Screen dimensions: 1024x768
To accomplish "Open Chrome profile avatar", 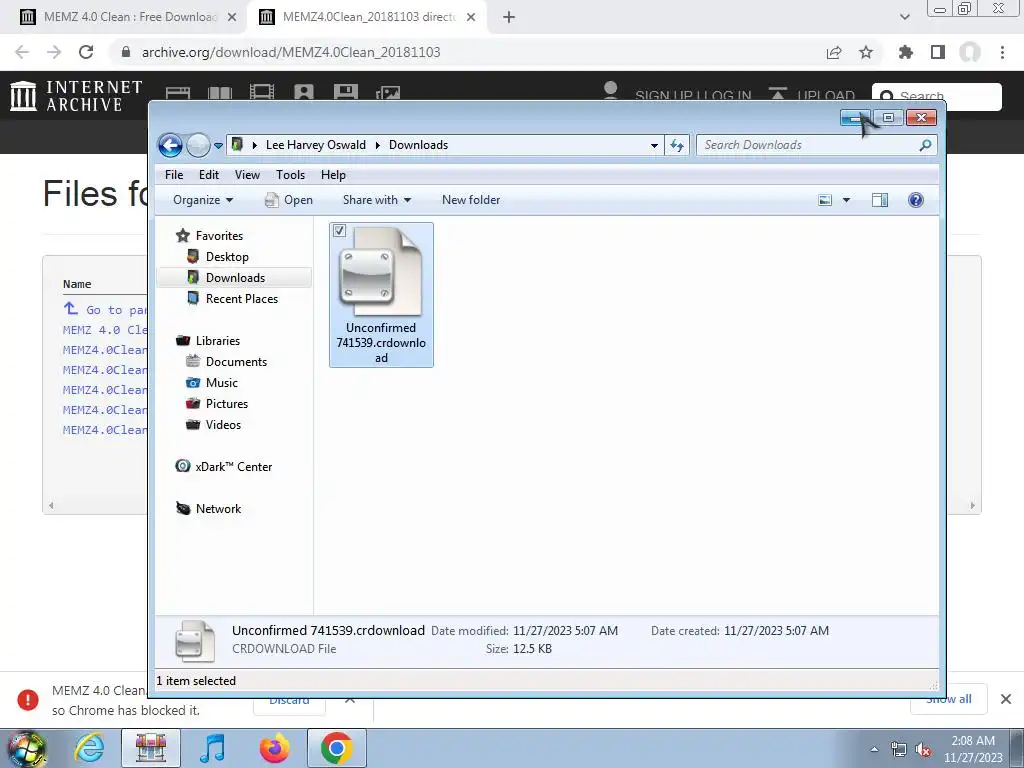I will [x=970, y=52].
